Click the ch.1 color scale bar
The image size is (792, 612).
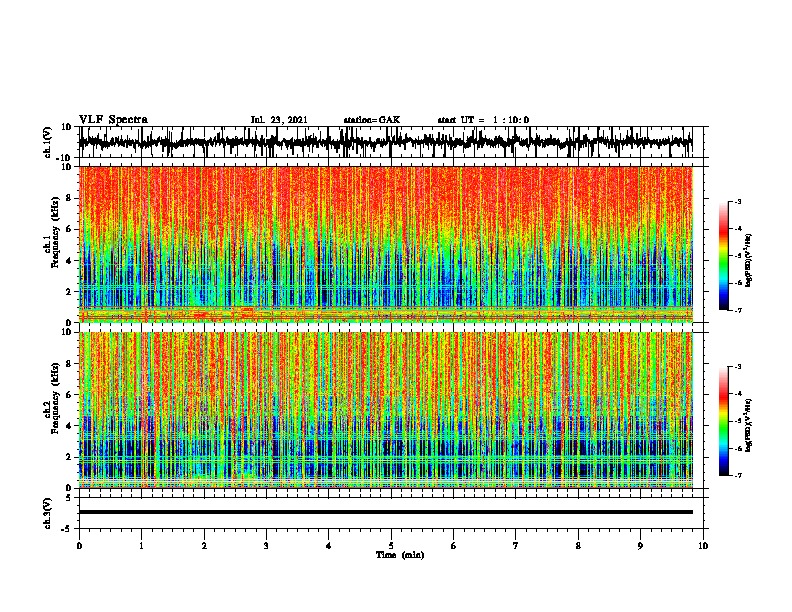(724, 256)
